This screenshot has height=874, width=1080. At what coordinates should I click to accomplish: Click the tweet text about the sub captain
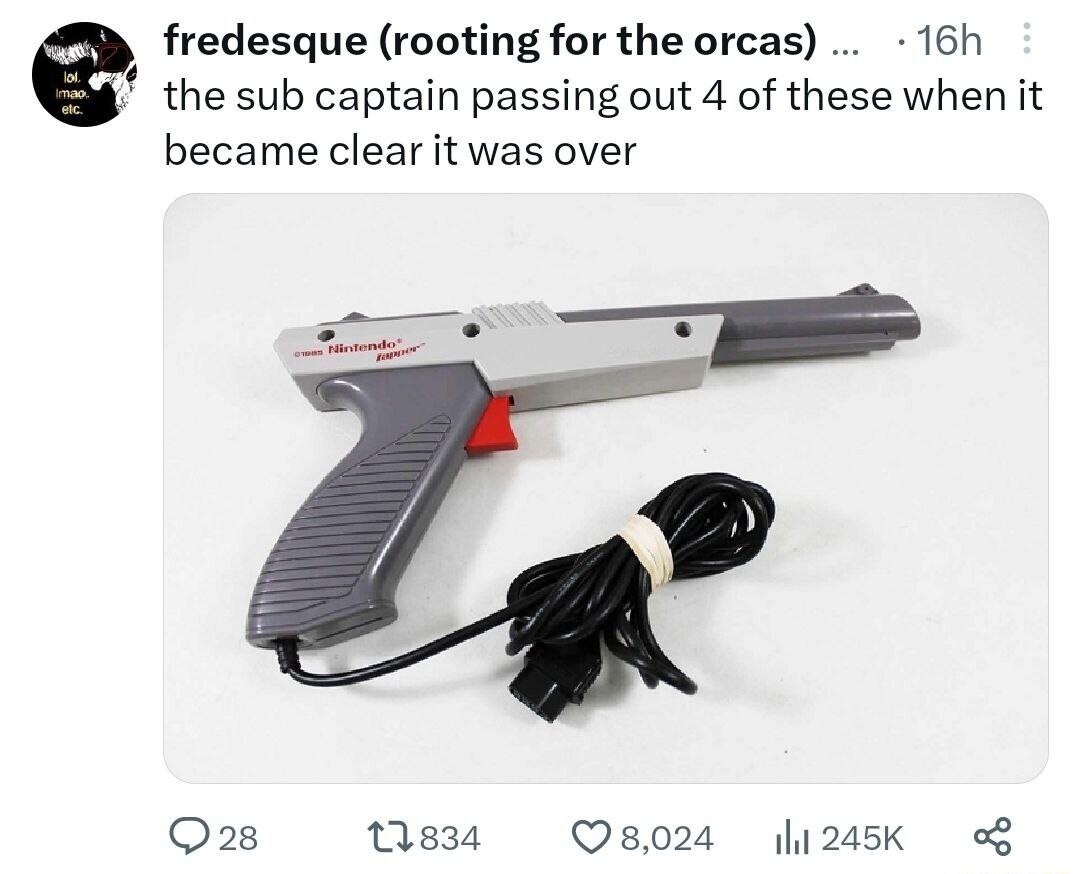pos(603,123)
